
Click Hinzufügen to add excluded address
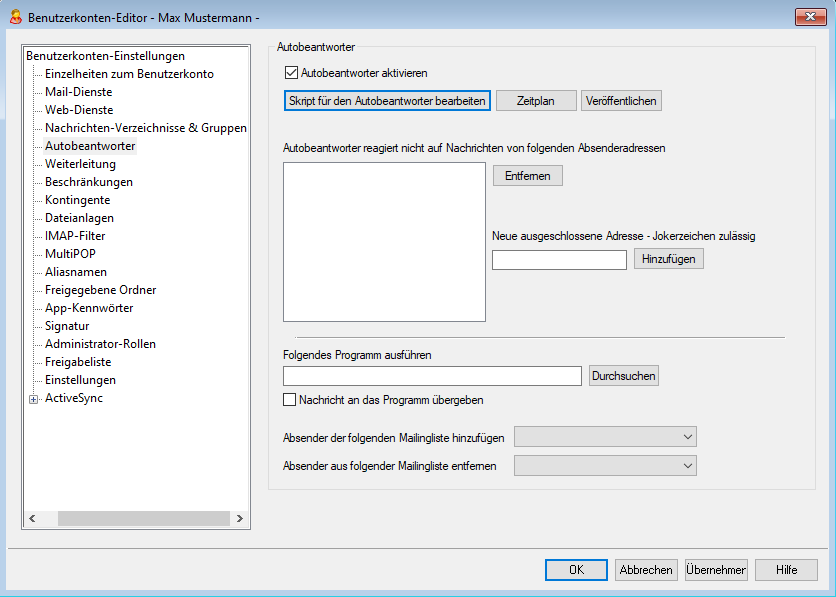pyautogui.click(x=668, y=259)
